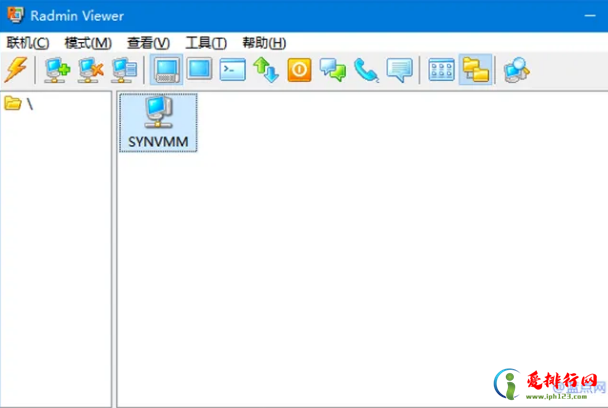Open the 工具(T) menu
This screenshot has width=608, height=408.
(x=206, y=43)
